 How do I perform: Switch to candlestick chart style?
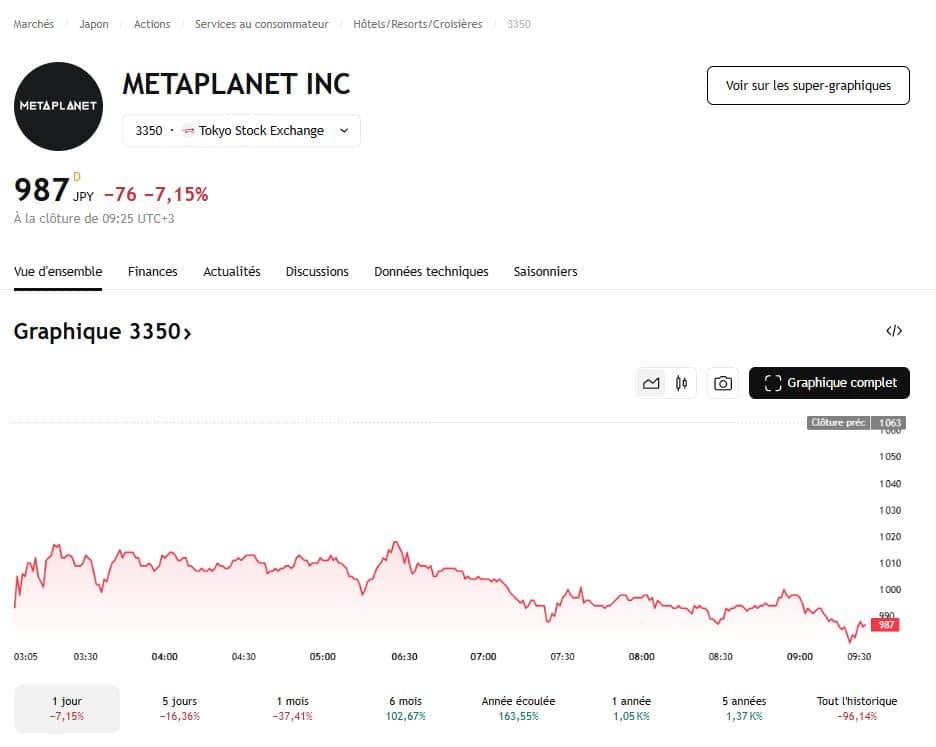682,383
